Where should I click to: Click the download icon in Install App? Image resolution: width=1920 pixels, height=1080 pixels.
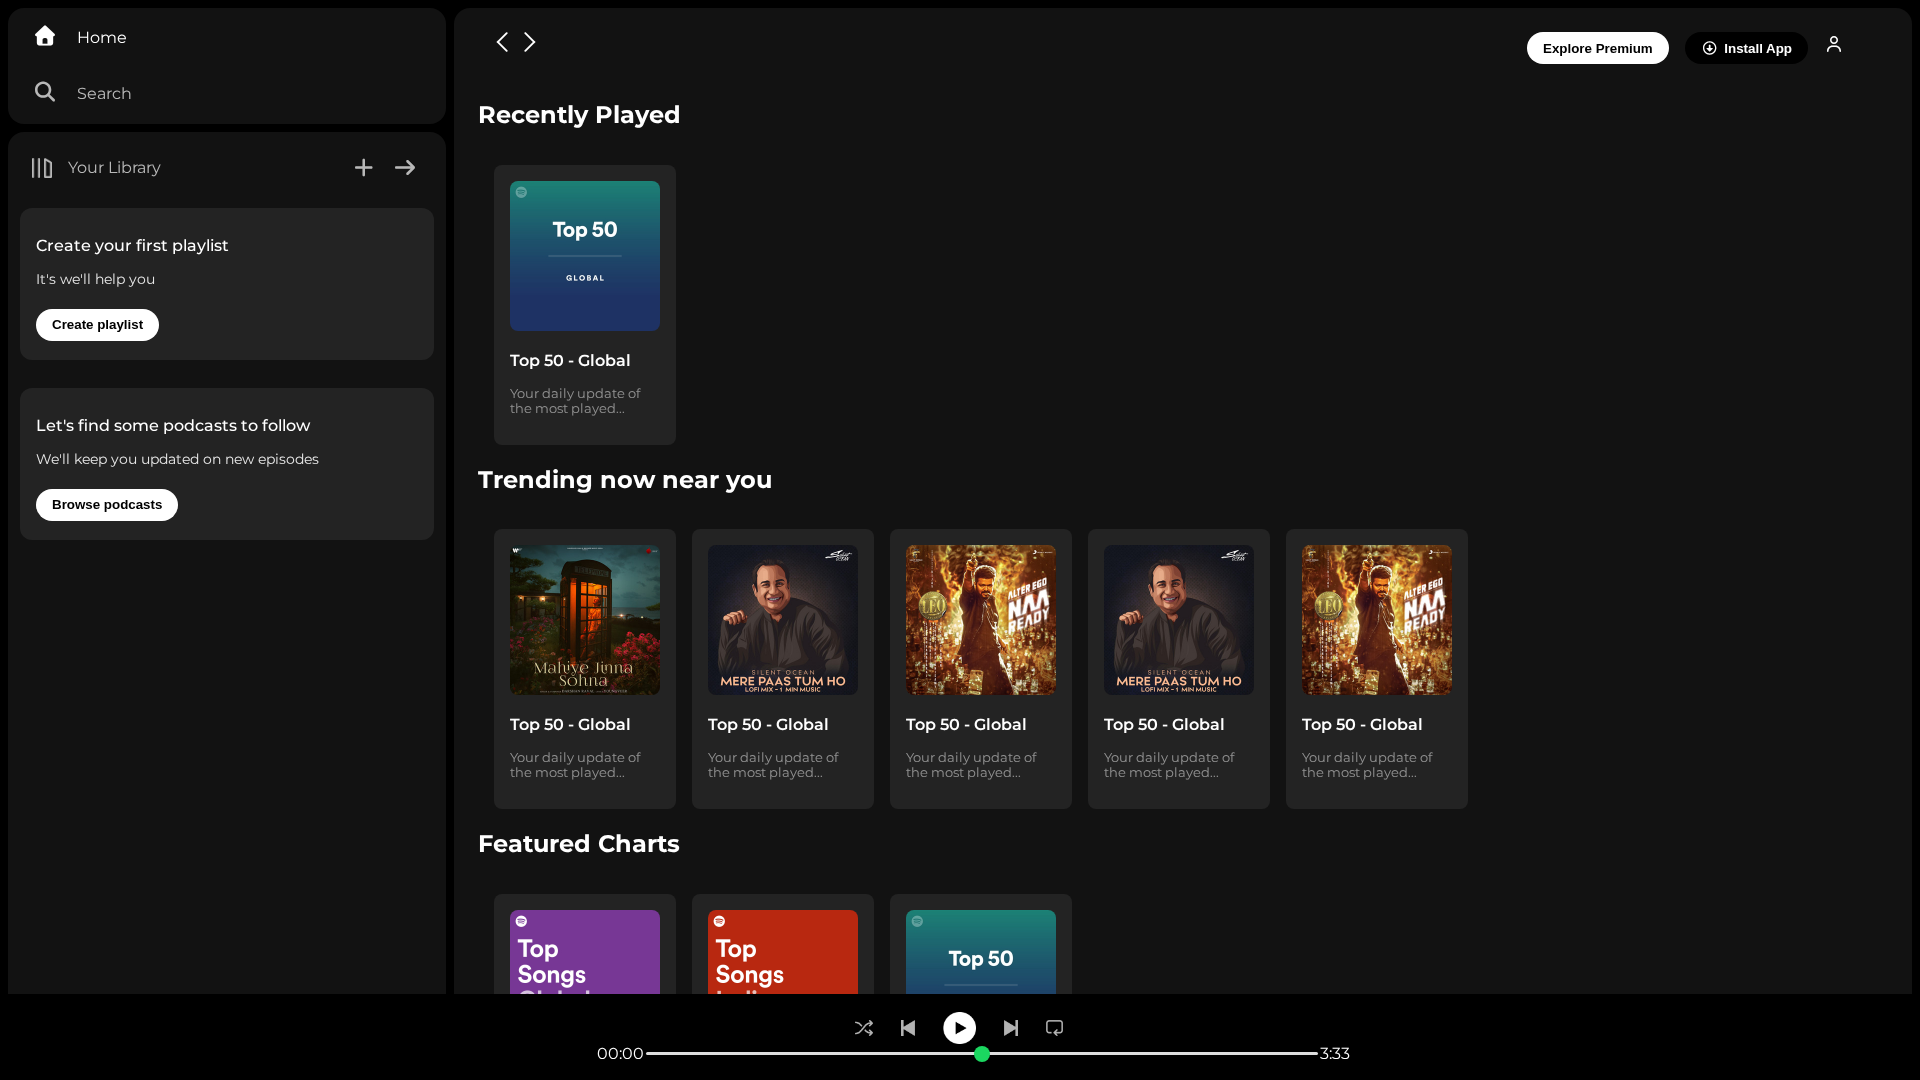point(1709,48)
